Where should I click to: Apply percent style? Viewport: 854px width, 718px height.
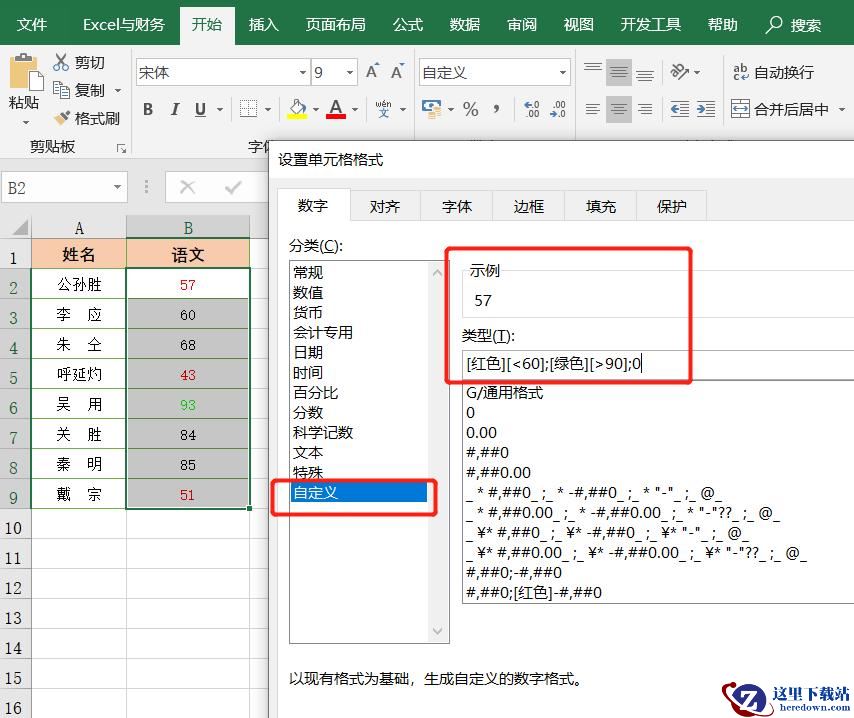pos(471,109)
